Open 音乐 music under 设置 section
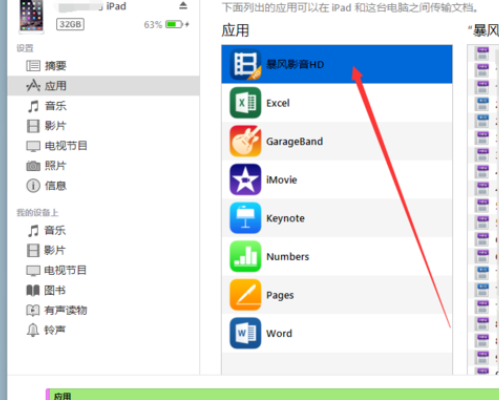The image size is (499, 400). (103, 106)
